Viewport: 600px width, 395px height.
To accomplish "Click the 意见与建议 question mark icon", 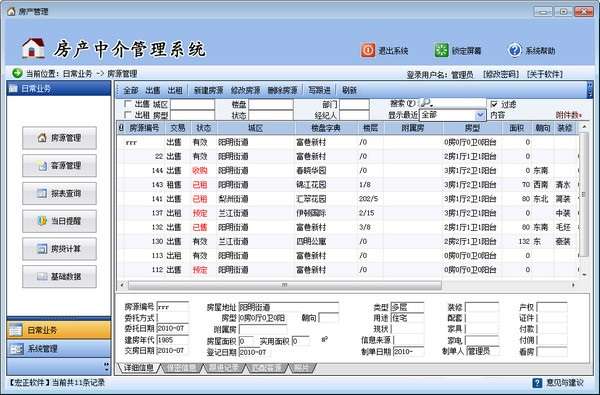I will [x=537, y=382].
